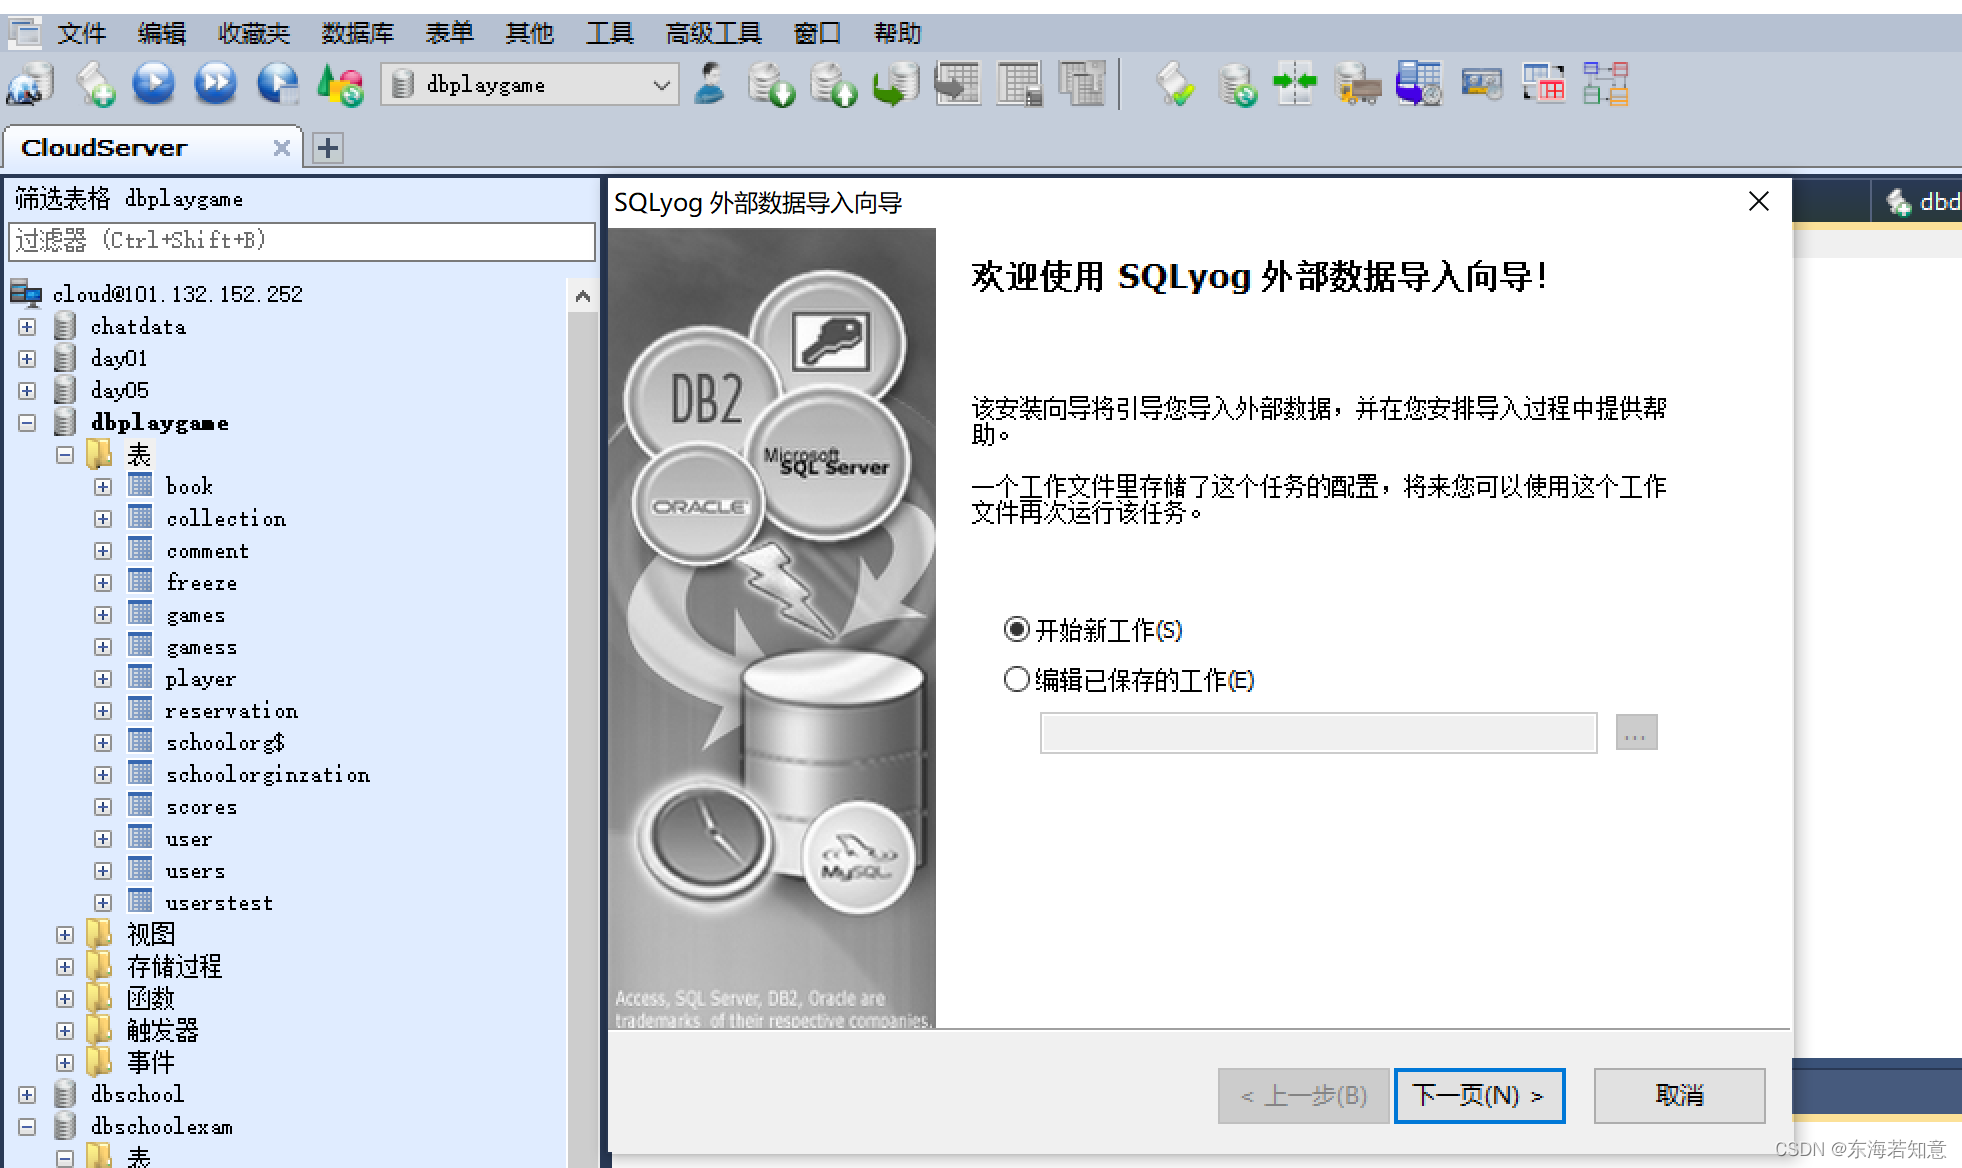Expand the 视图 folder
This screenshot has height=1168, width=1962.
[x=65, y=935]
